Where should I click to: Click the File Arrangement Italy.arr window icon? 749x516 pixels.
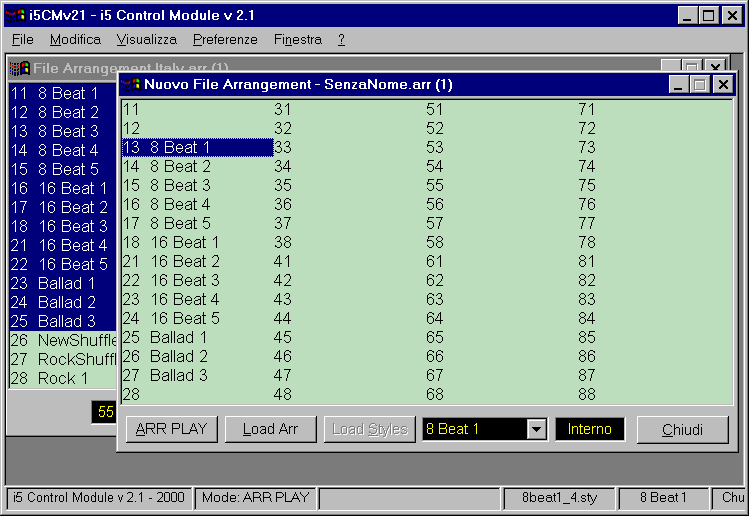19,68
